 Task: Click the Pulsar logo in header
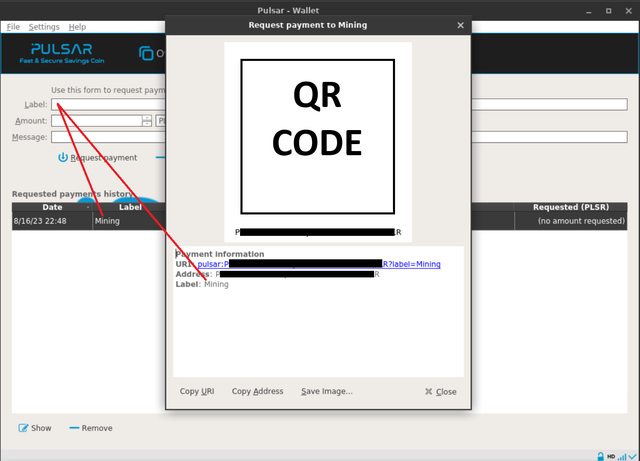pyautogui.click(x=62, y=53)
